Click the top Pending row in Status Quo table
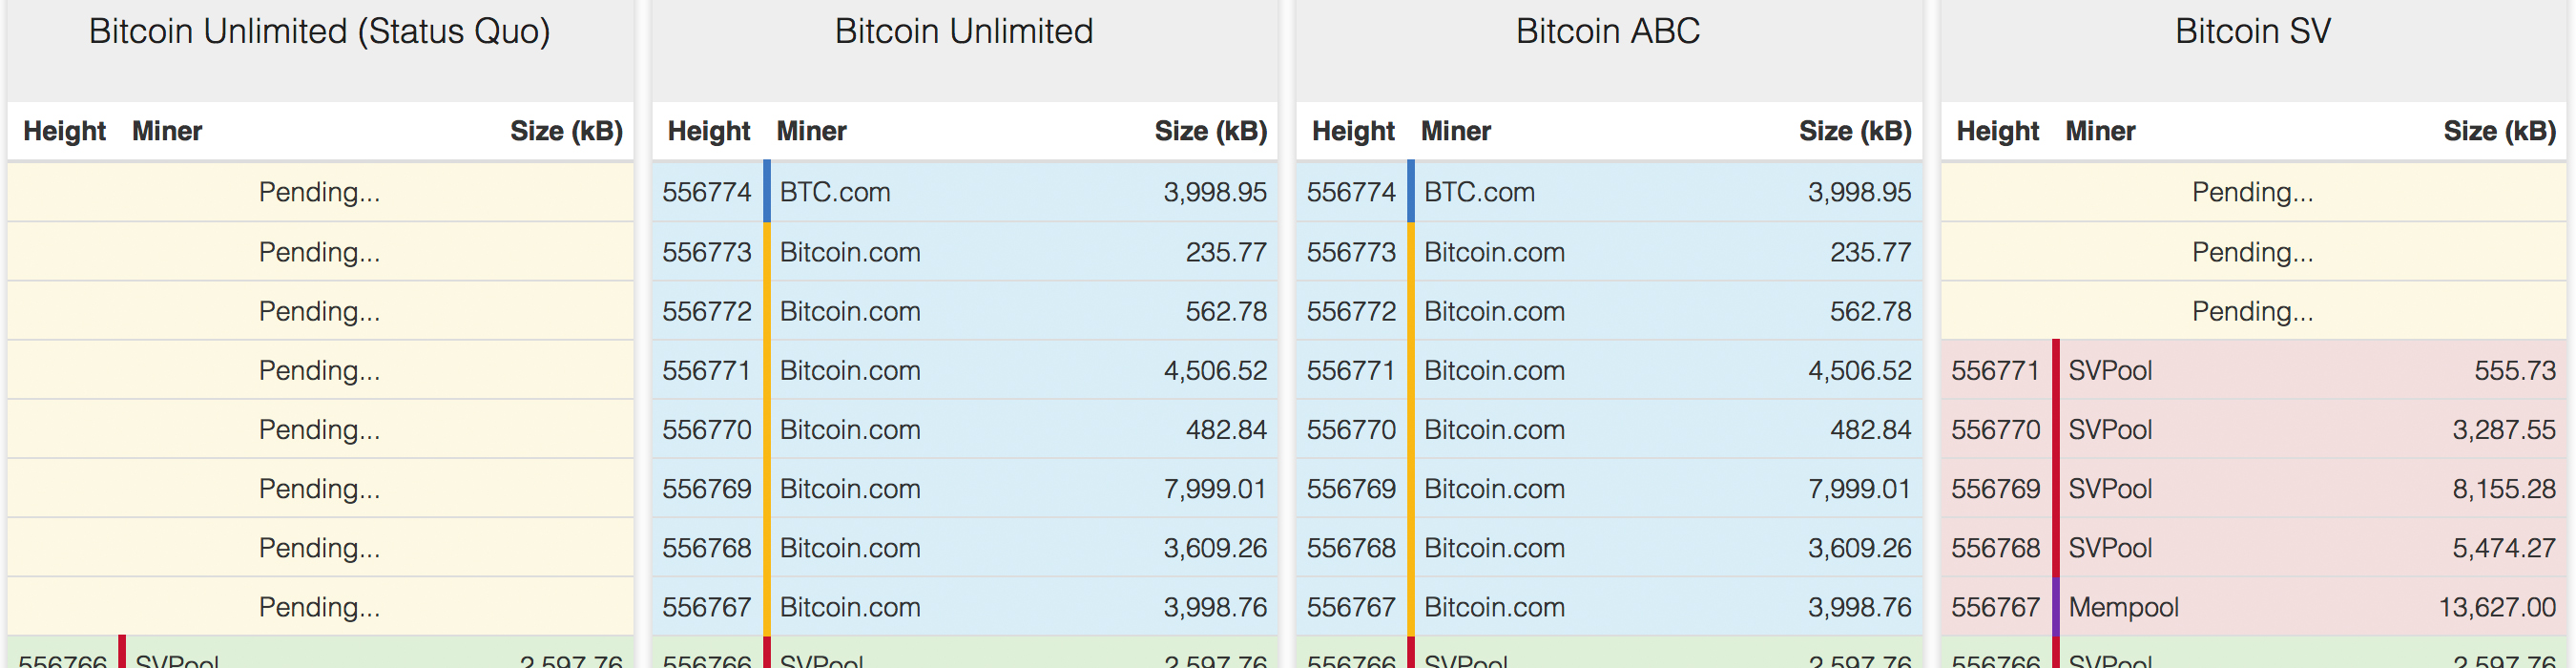The width and height of the screenshot is (2576, 668). click(319, 192)
